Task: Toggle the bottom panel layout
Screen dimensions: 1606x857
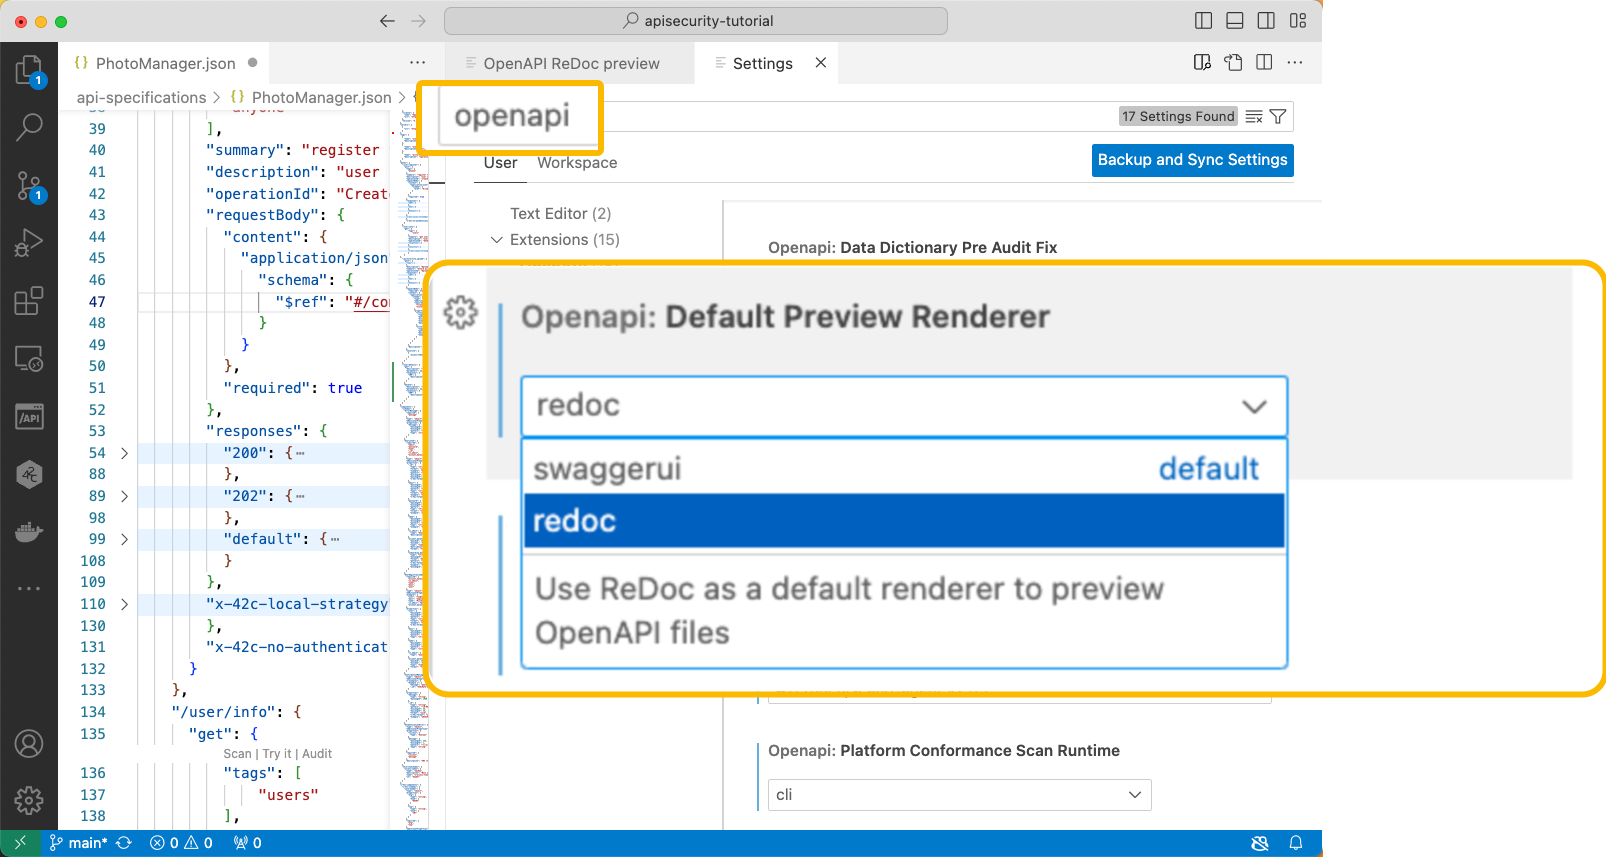Action: [x=1235, y=21]
